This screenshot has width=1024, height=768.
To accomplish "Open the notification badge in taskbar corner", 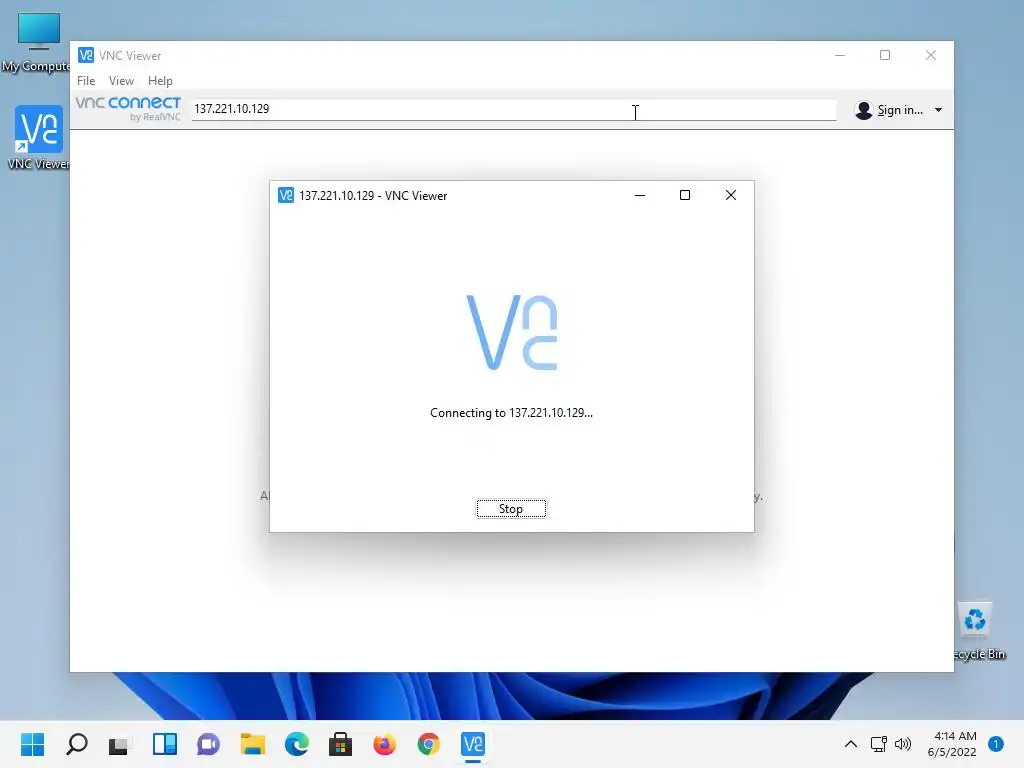I will tap(995, 744).
